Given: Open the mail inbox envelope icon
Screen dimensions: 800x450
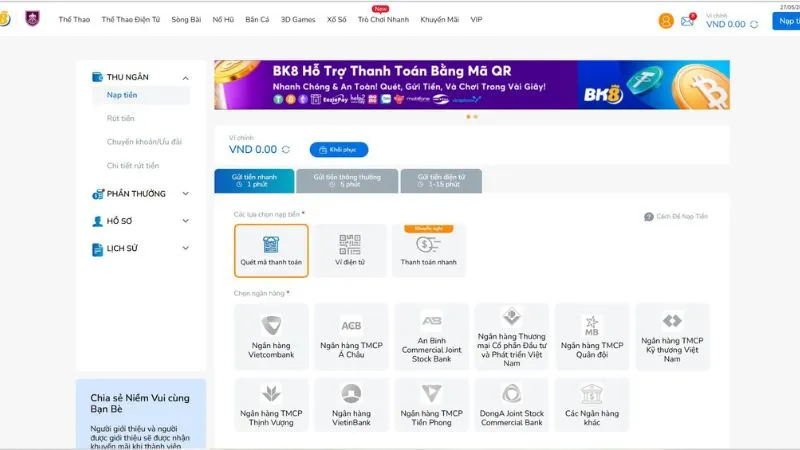Looking at the screenshot, I should [x=687, y=21].
